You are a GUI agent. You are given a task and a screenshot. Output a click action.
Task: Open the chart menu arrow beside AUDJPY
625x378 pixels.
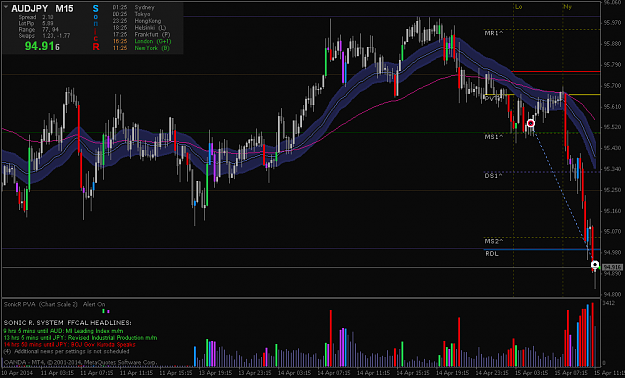[6, 7]
